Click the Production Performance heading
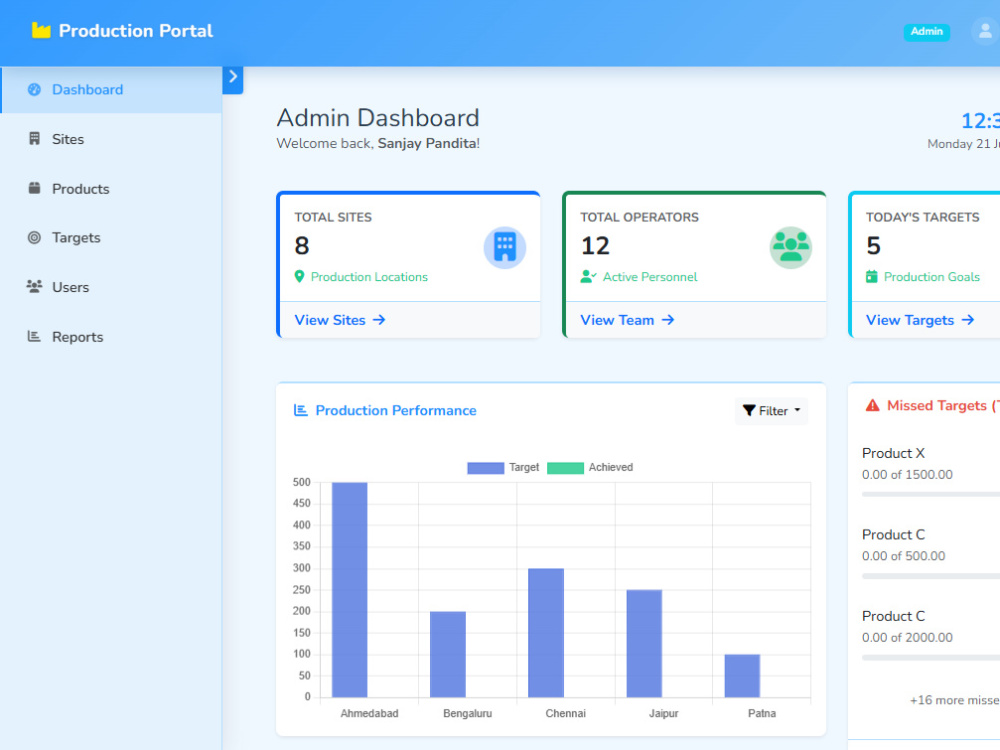Image resolution: width=1000 pixels, height=750 pixels. (395, 411)
